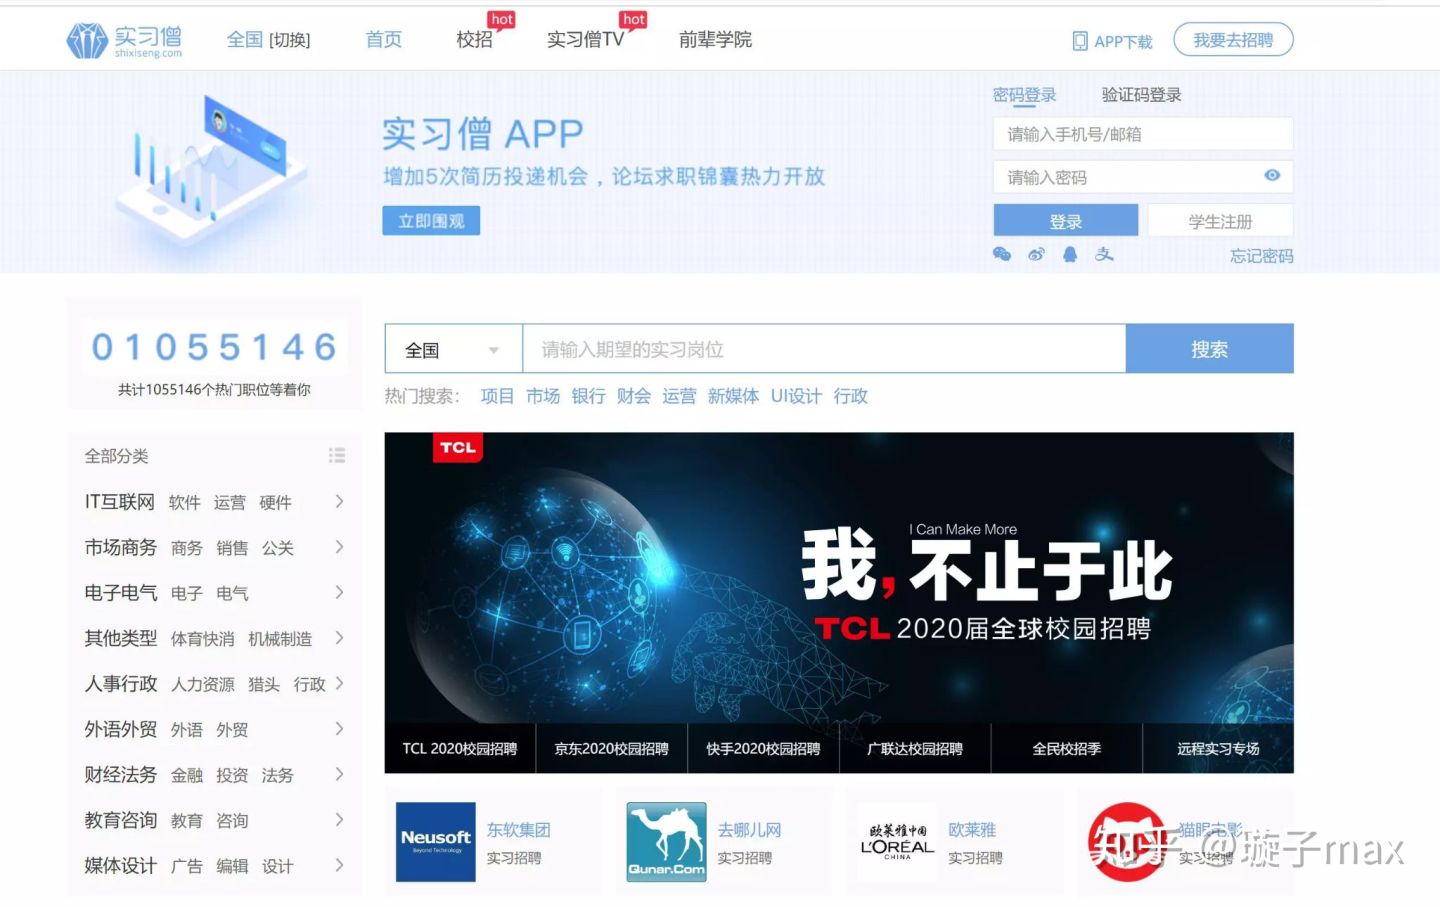1440x907 pixels.
Task: Expand the 媒体设计 category chevron
Action: (340, 865)
